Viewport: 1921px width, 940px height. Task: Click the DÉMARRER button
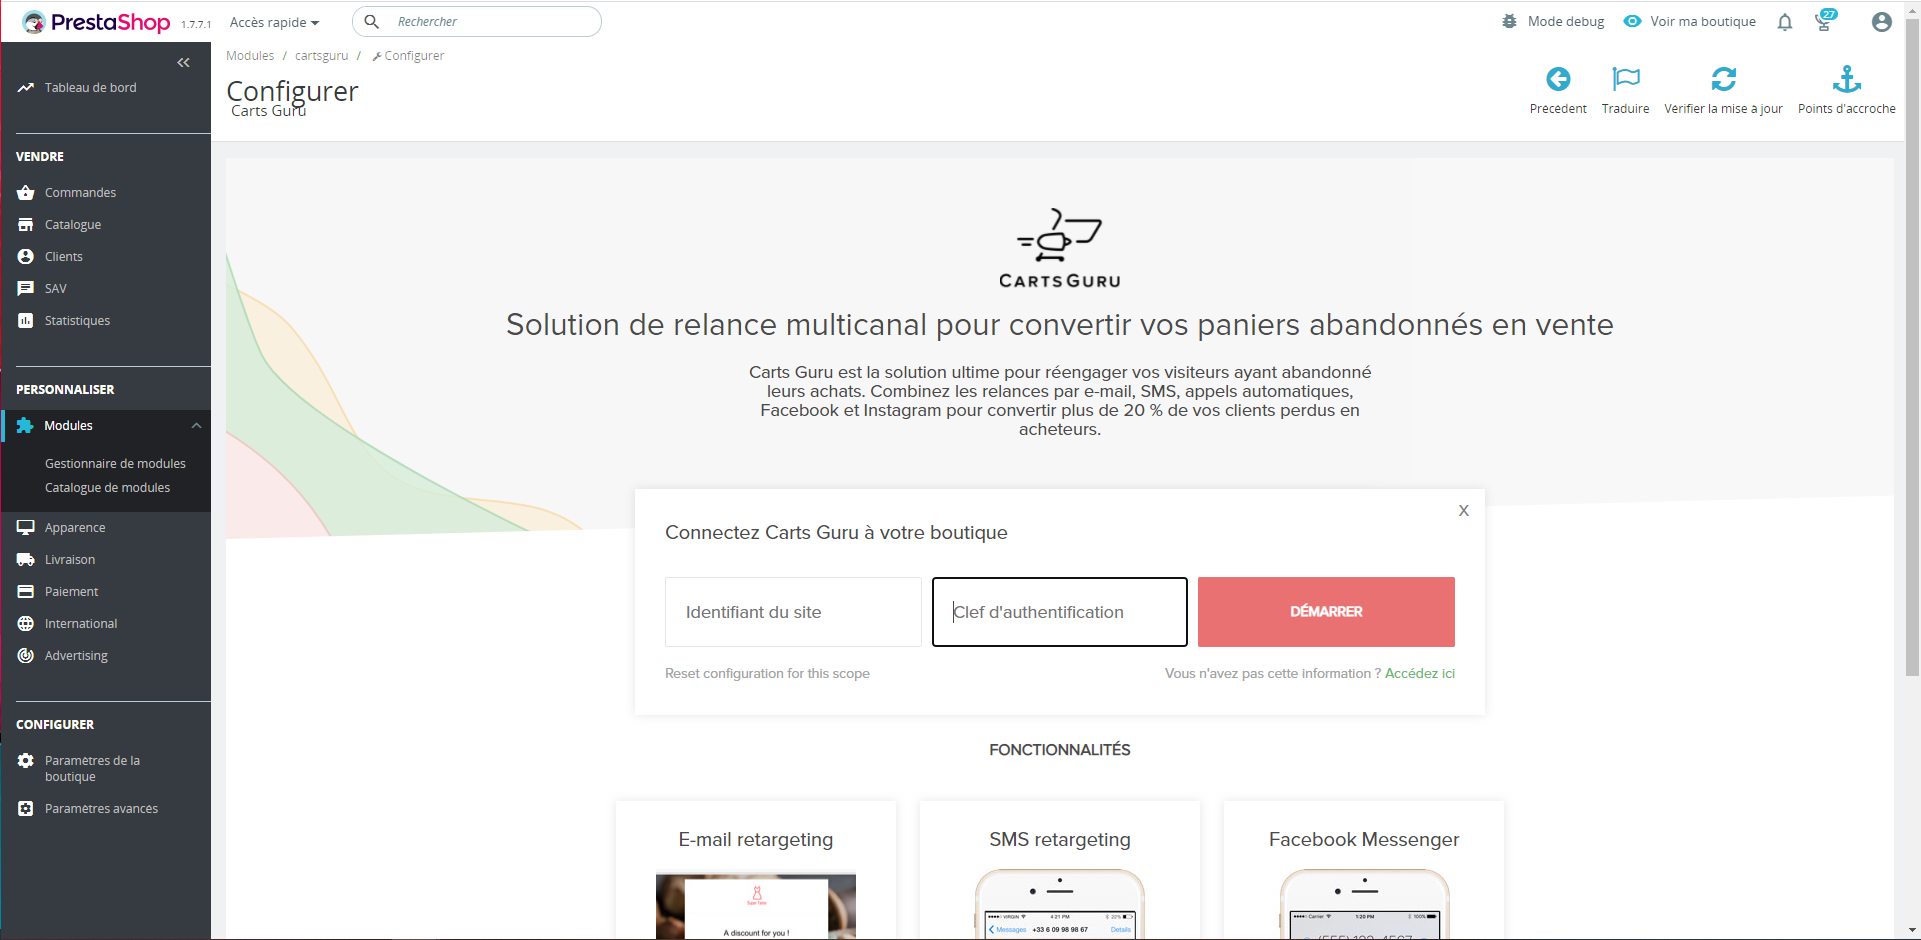(1326, 612)
